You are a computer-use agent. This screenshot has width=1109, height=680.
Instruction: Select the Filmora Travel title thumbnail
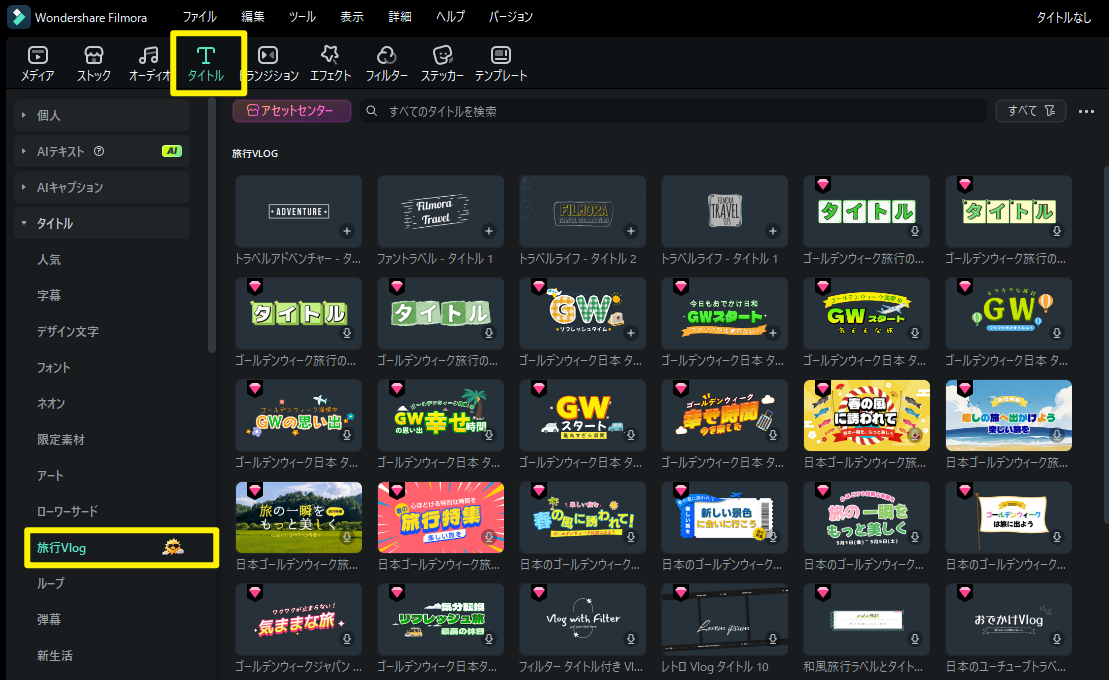point(440,211)
